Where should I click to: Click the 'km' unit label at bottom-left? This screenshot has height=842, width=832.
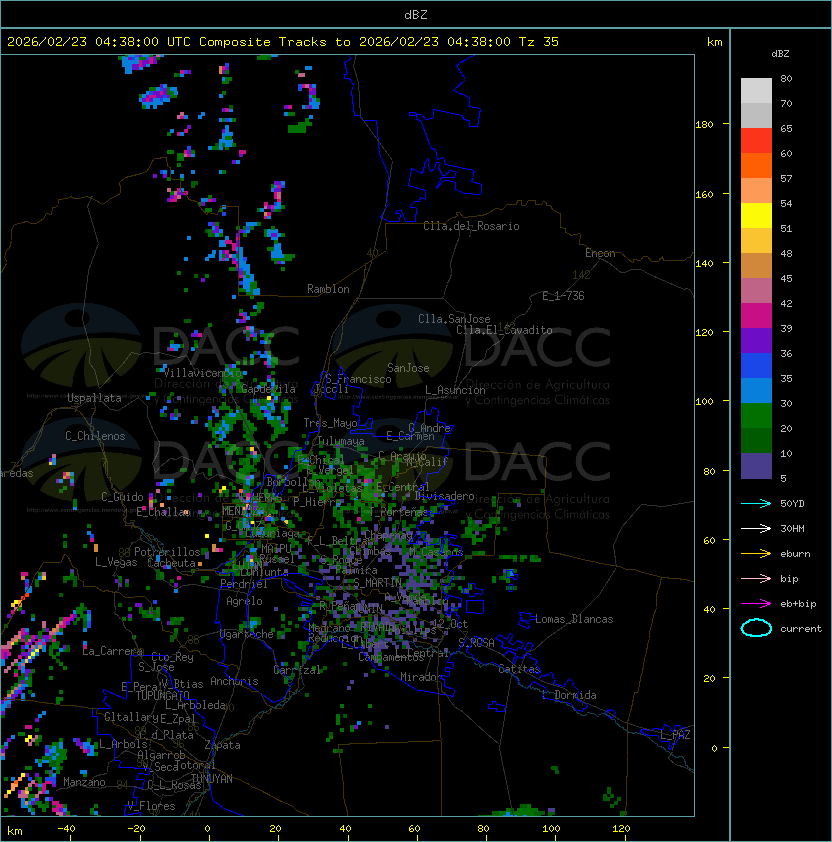(x=15, y=831)
